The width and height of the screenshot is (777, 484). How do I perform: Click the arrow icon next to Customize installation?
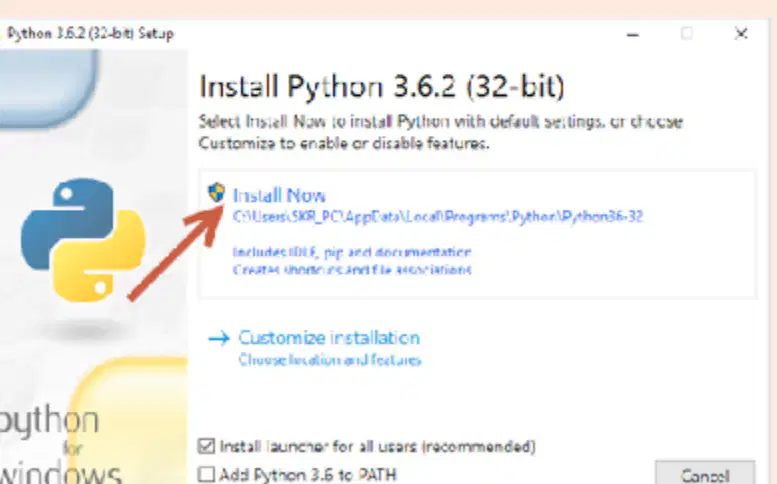pos(219,338)
